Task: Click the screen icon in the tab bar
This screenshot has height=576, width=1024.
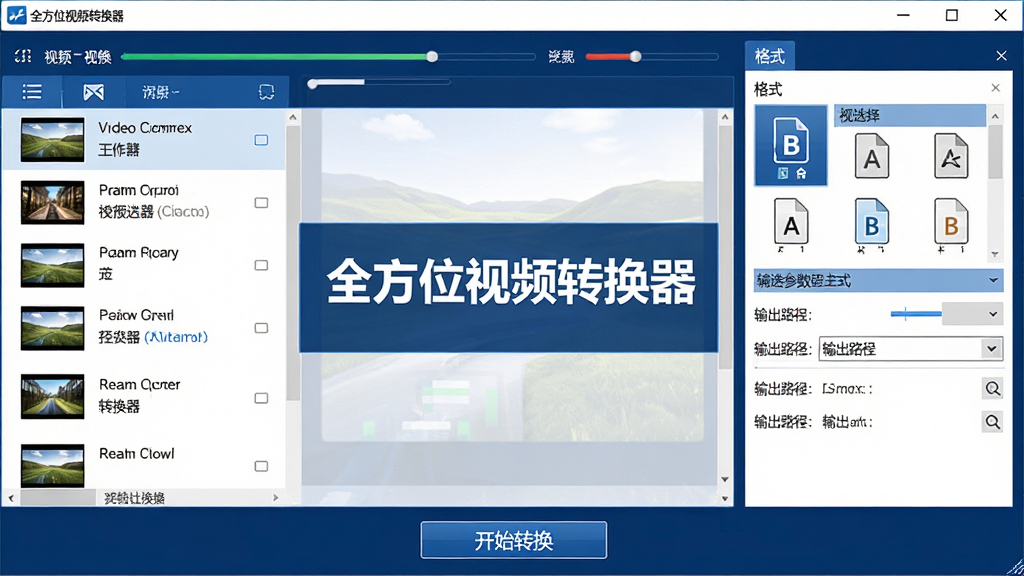Action: click(266, 92)
